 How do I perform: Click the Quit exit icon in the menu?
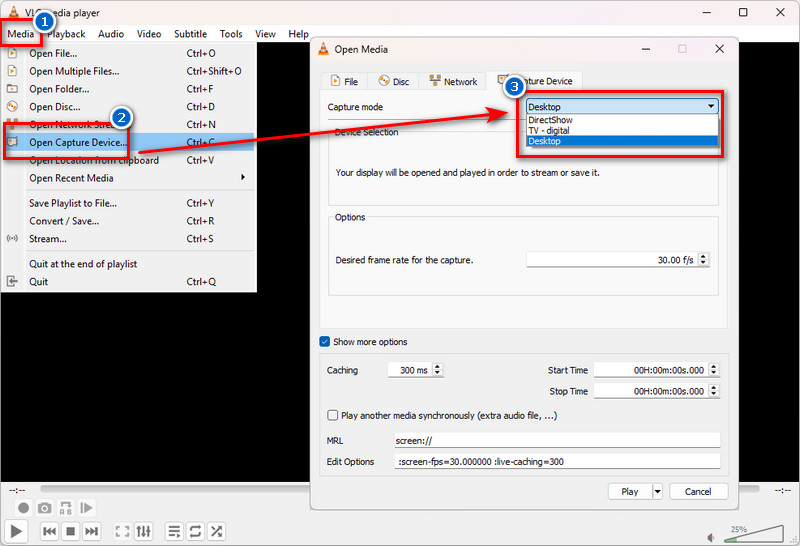tap(12, 281)
